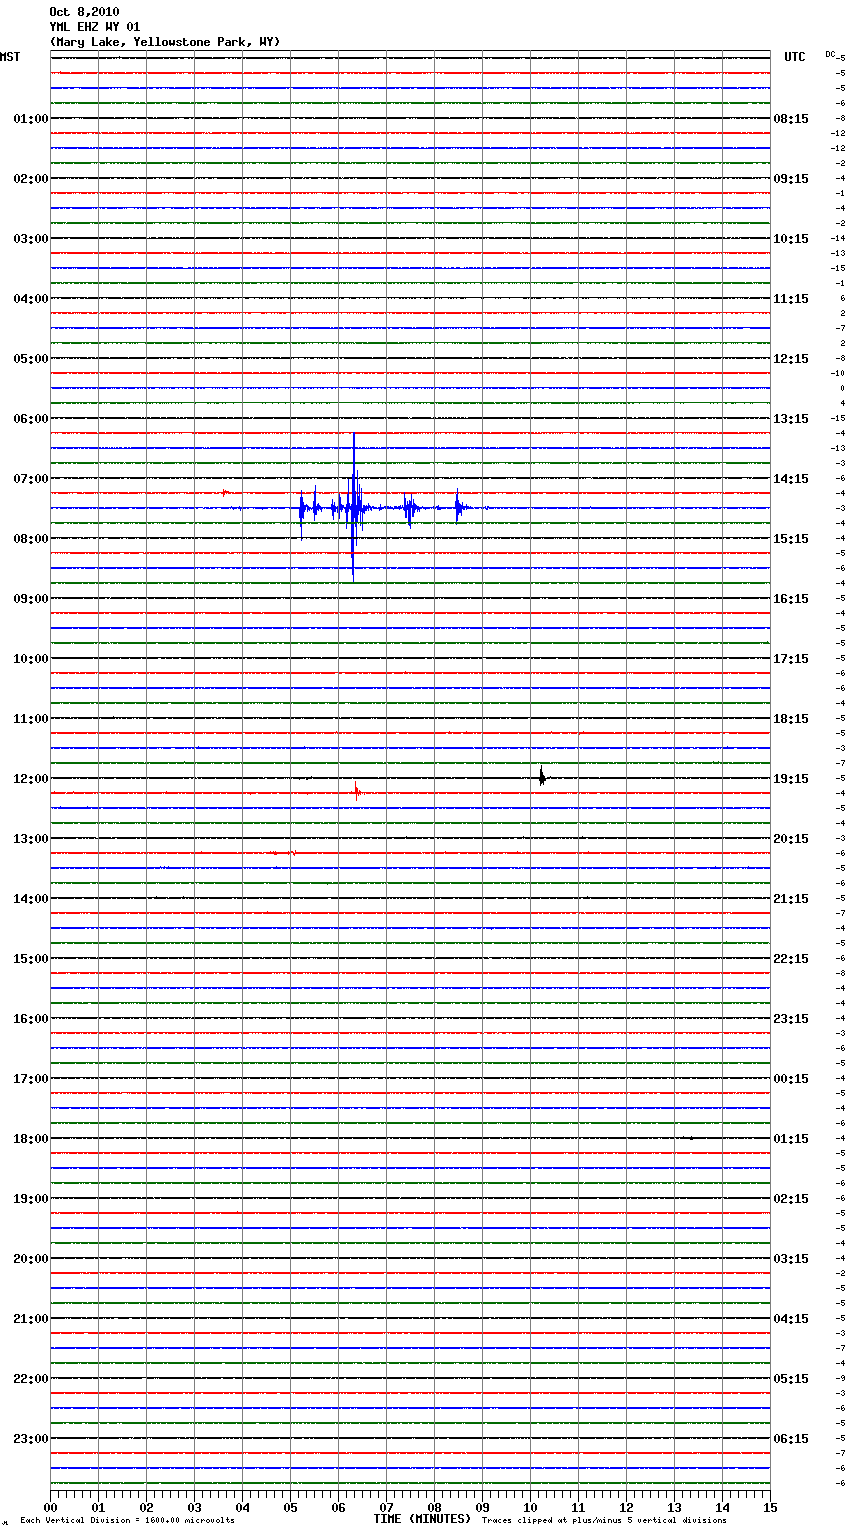Click the 08:15 UTC label

pyautogui.click(x=791, y=119)
